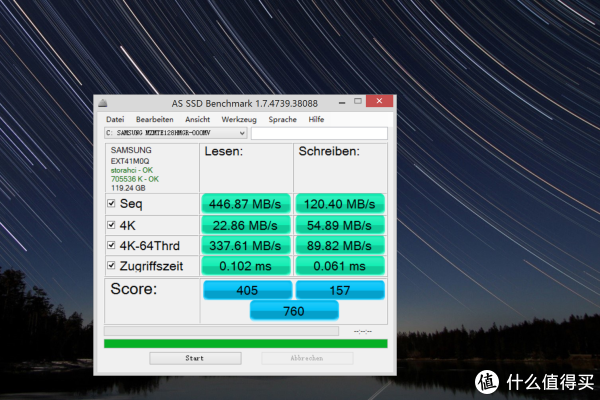Image resolution: width=600 pixels, height=400 pixels.
Task: Uncheck the Seq test checkbox
Action: pyautogui.click(x=111, y=203)
